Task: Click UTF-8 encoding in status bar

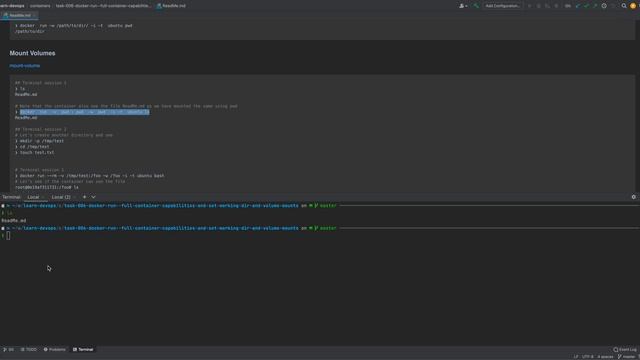Action: 588,357
